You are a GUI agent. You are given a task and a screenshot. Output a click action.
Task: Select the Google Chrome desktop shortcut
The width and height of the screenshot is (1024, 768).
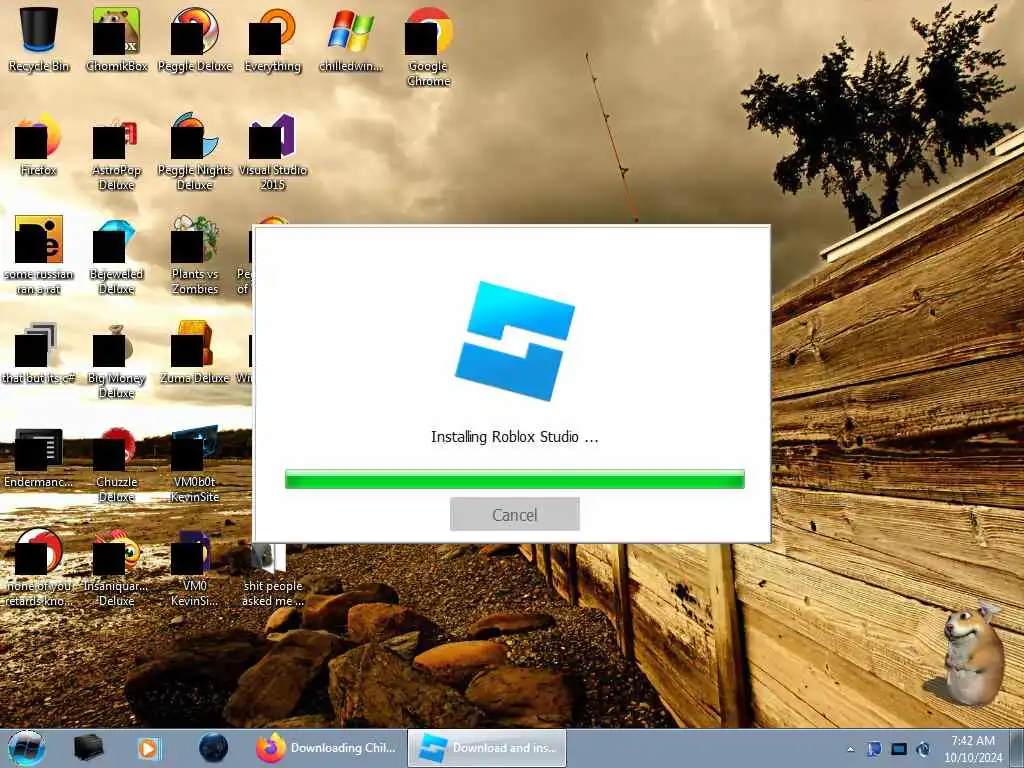pyautogui.click(x=428, y=47)
